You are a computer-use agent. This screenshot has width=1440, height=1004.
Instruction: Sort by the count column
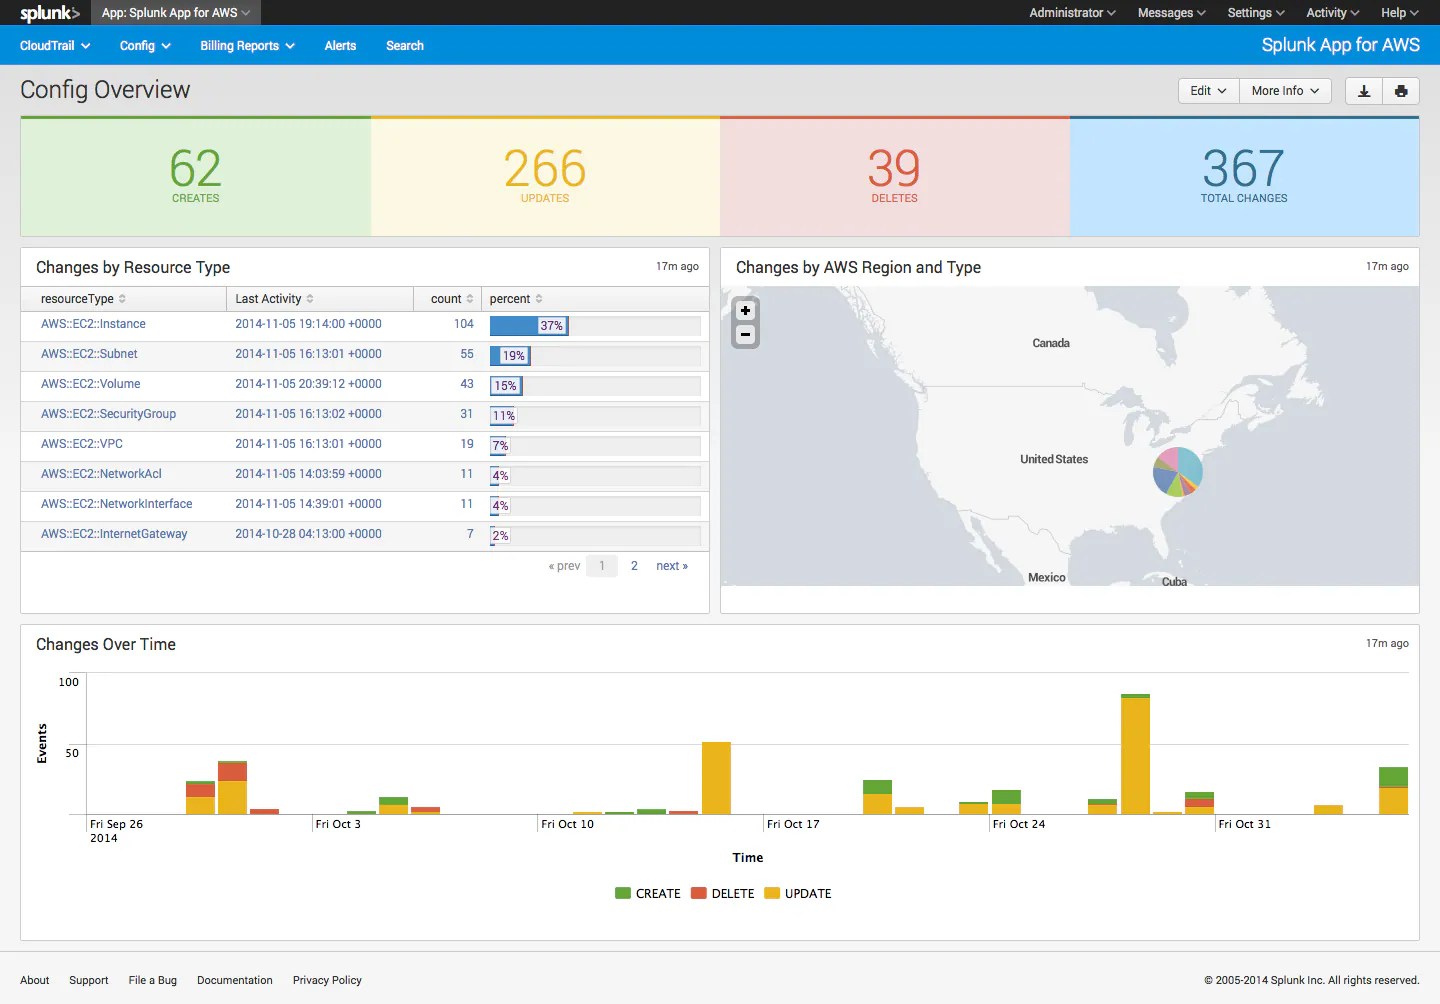pyautogui.click(x=452, y=299)
